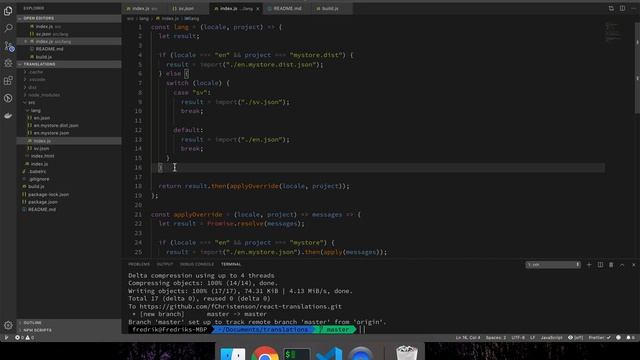Click the open changes icon in the tab bar
This screenshot has width=640, height=360.
click(611, 8)
